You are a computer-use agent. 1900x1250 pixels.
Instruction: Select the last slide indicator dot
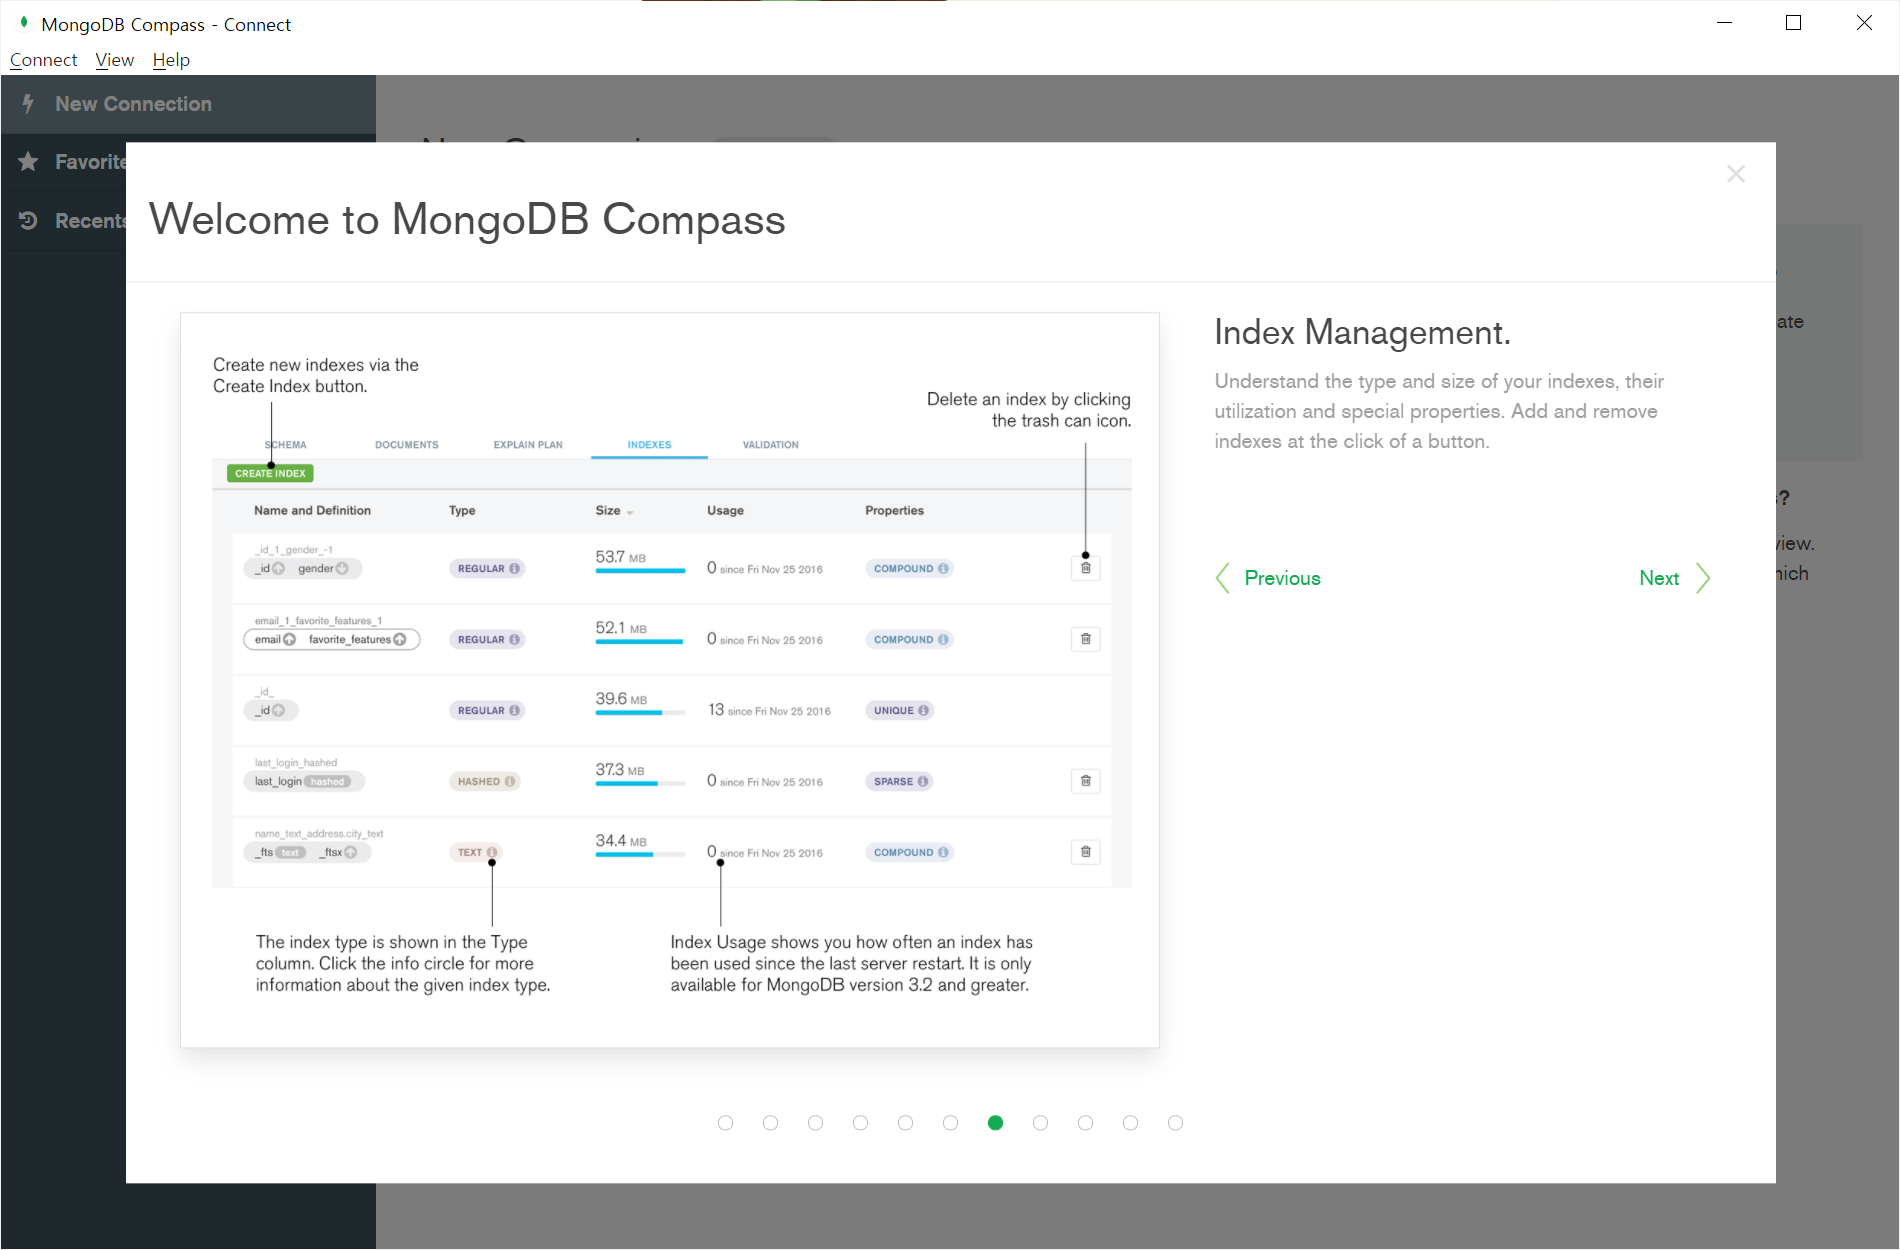click(x=1176, y=1123)
